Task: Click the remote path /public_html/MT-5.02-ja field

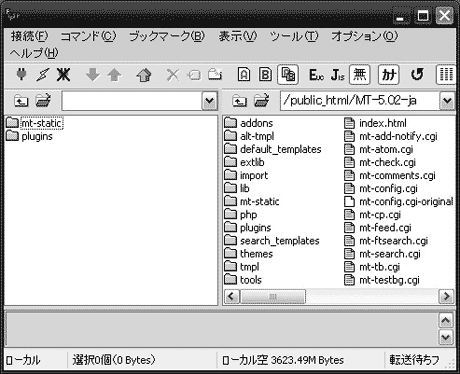Action: click(x=360, y=101)
